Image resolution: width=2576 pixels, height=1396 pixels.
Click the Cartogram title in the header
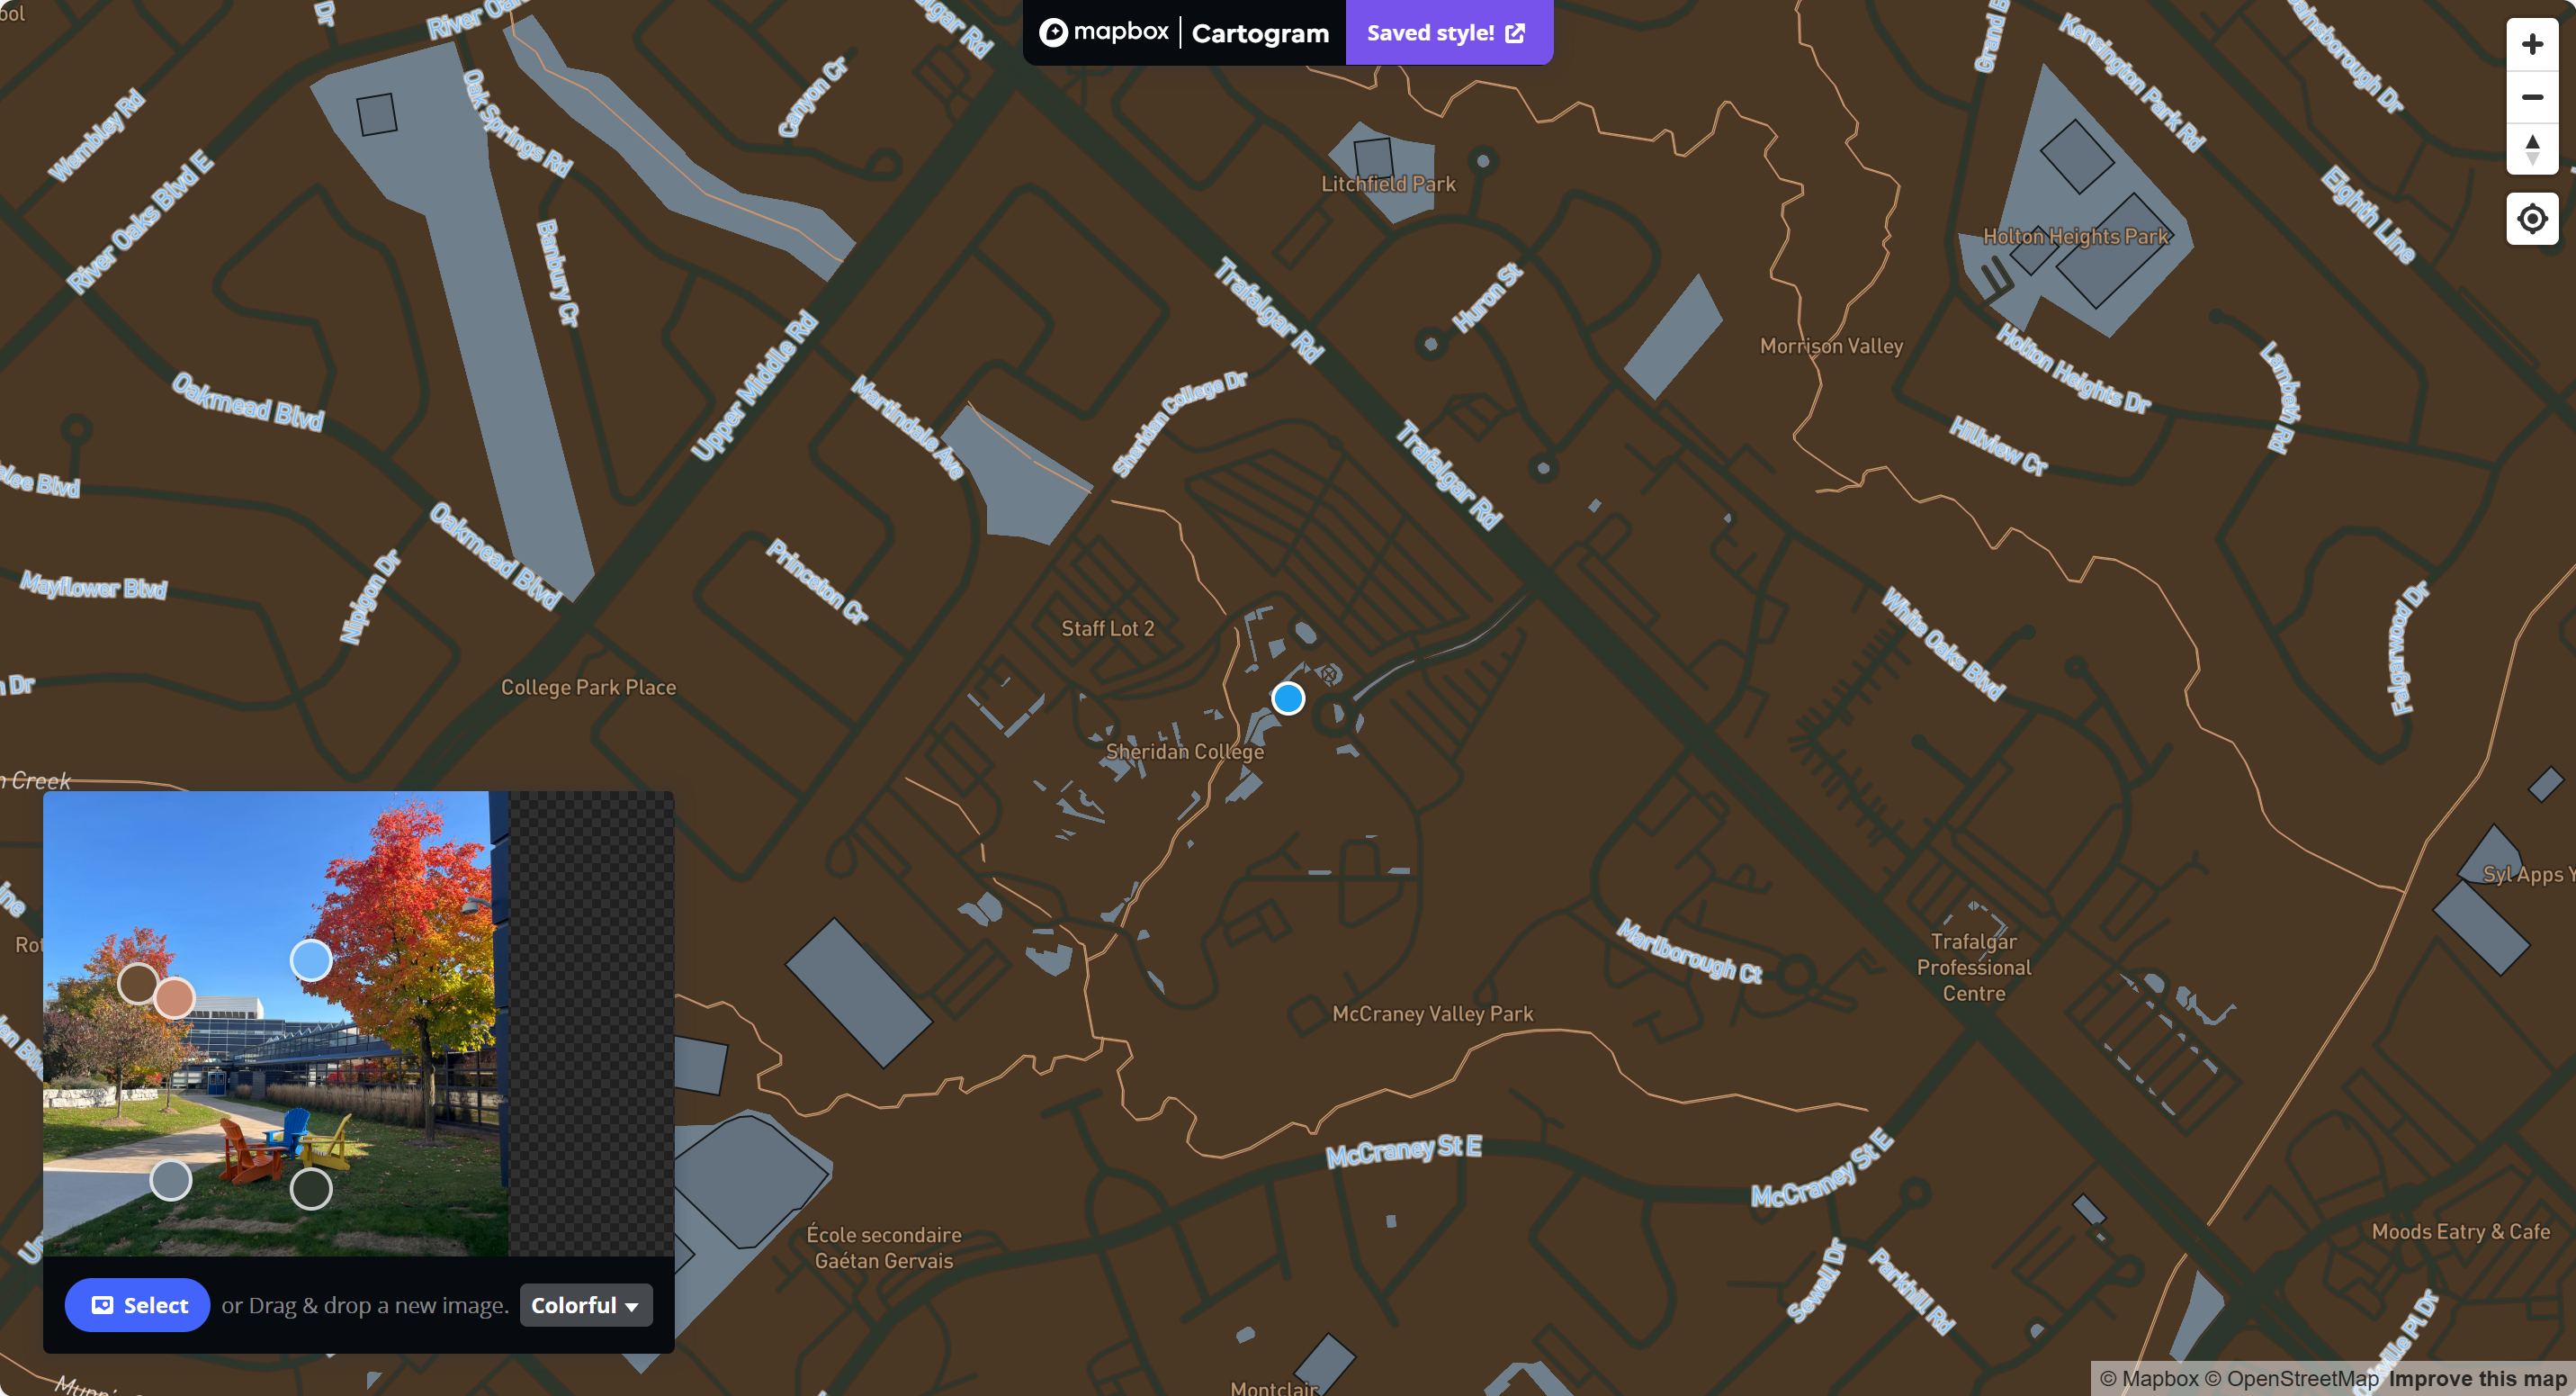(x=1260, y=32)
